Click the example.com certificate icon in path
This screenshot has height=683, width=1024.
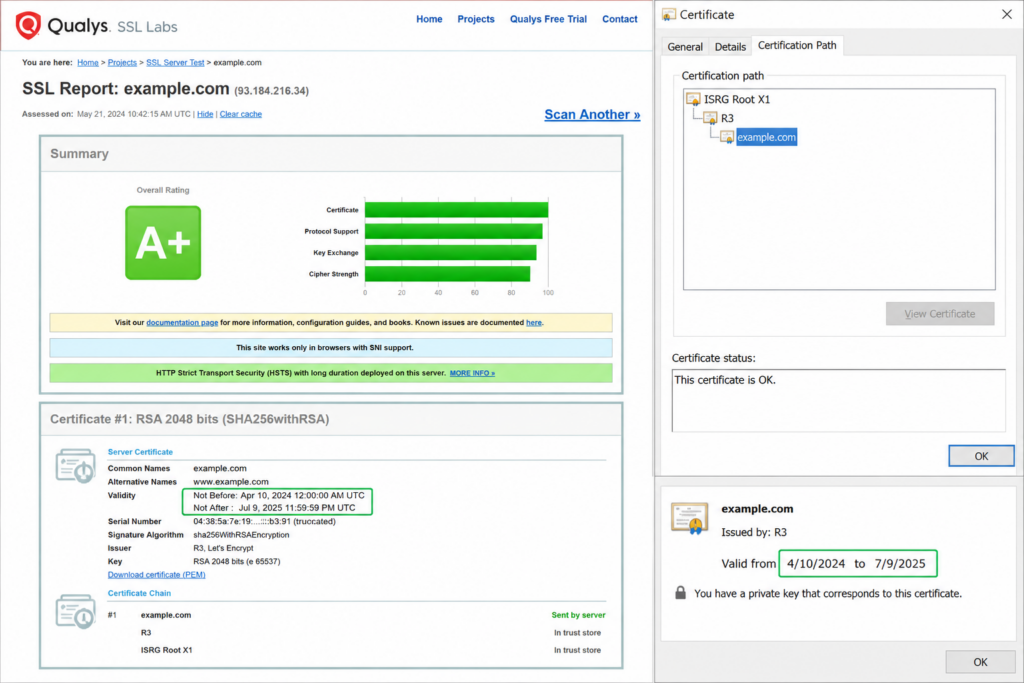(x=727, y=137)
